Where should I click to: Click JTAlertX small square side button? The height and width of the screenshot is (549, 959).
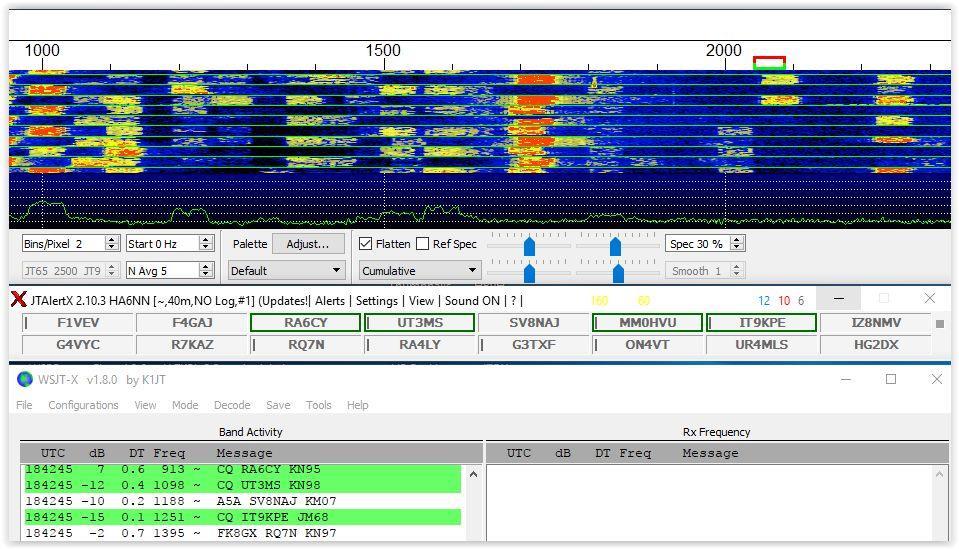click(940, 324)
